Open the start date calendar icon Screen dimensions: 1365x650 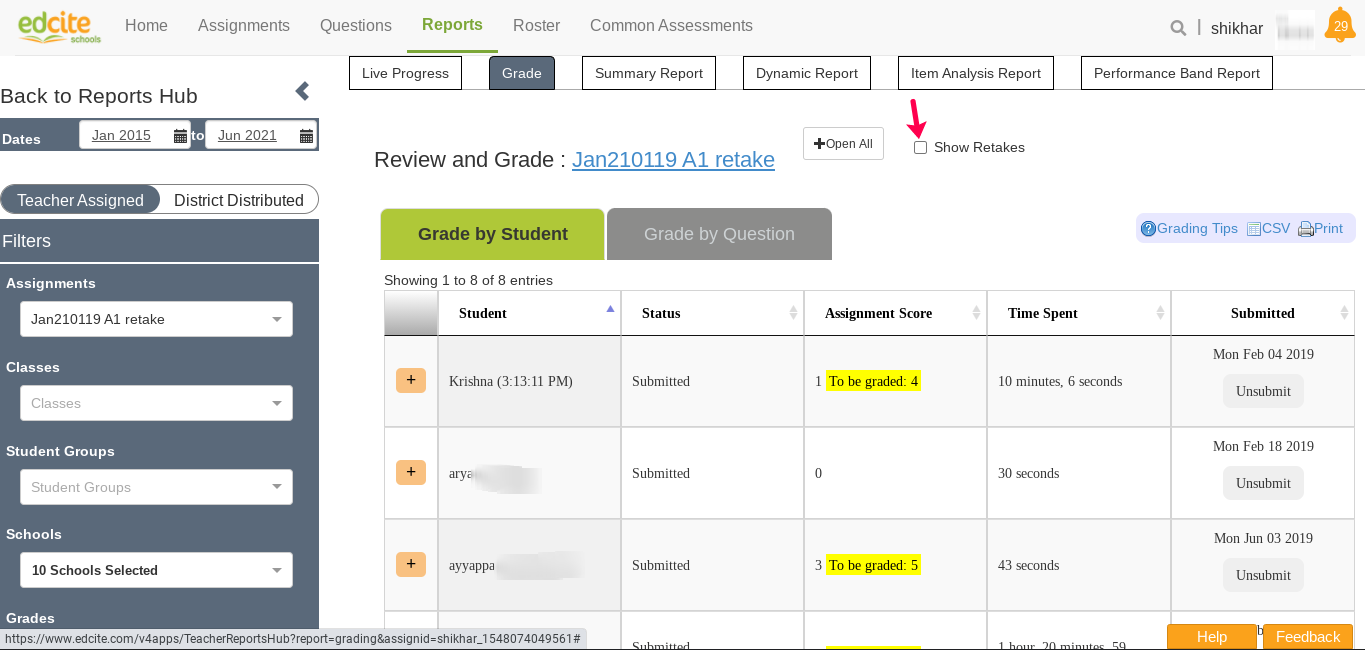[181, 135]
